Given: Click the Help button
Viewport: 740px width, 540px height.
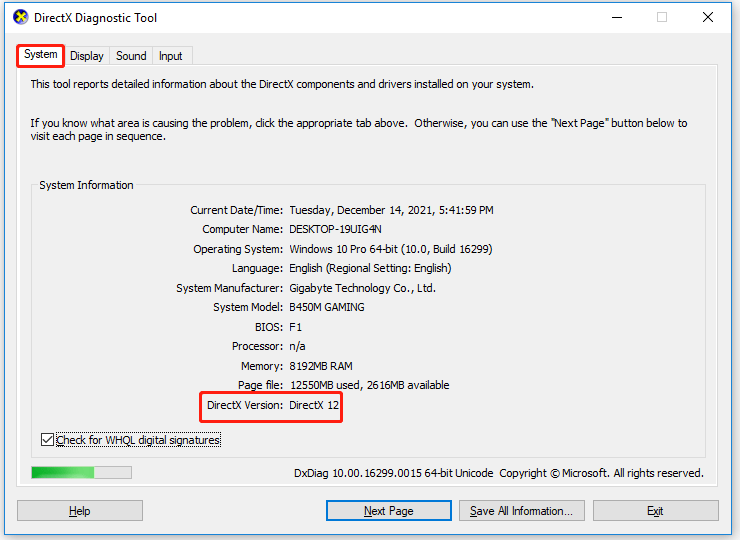Looking at the screenshot, I should point(80,511).
